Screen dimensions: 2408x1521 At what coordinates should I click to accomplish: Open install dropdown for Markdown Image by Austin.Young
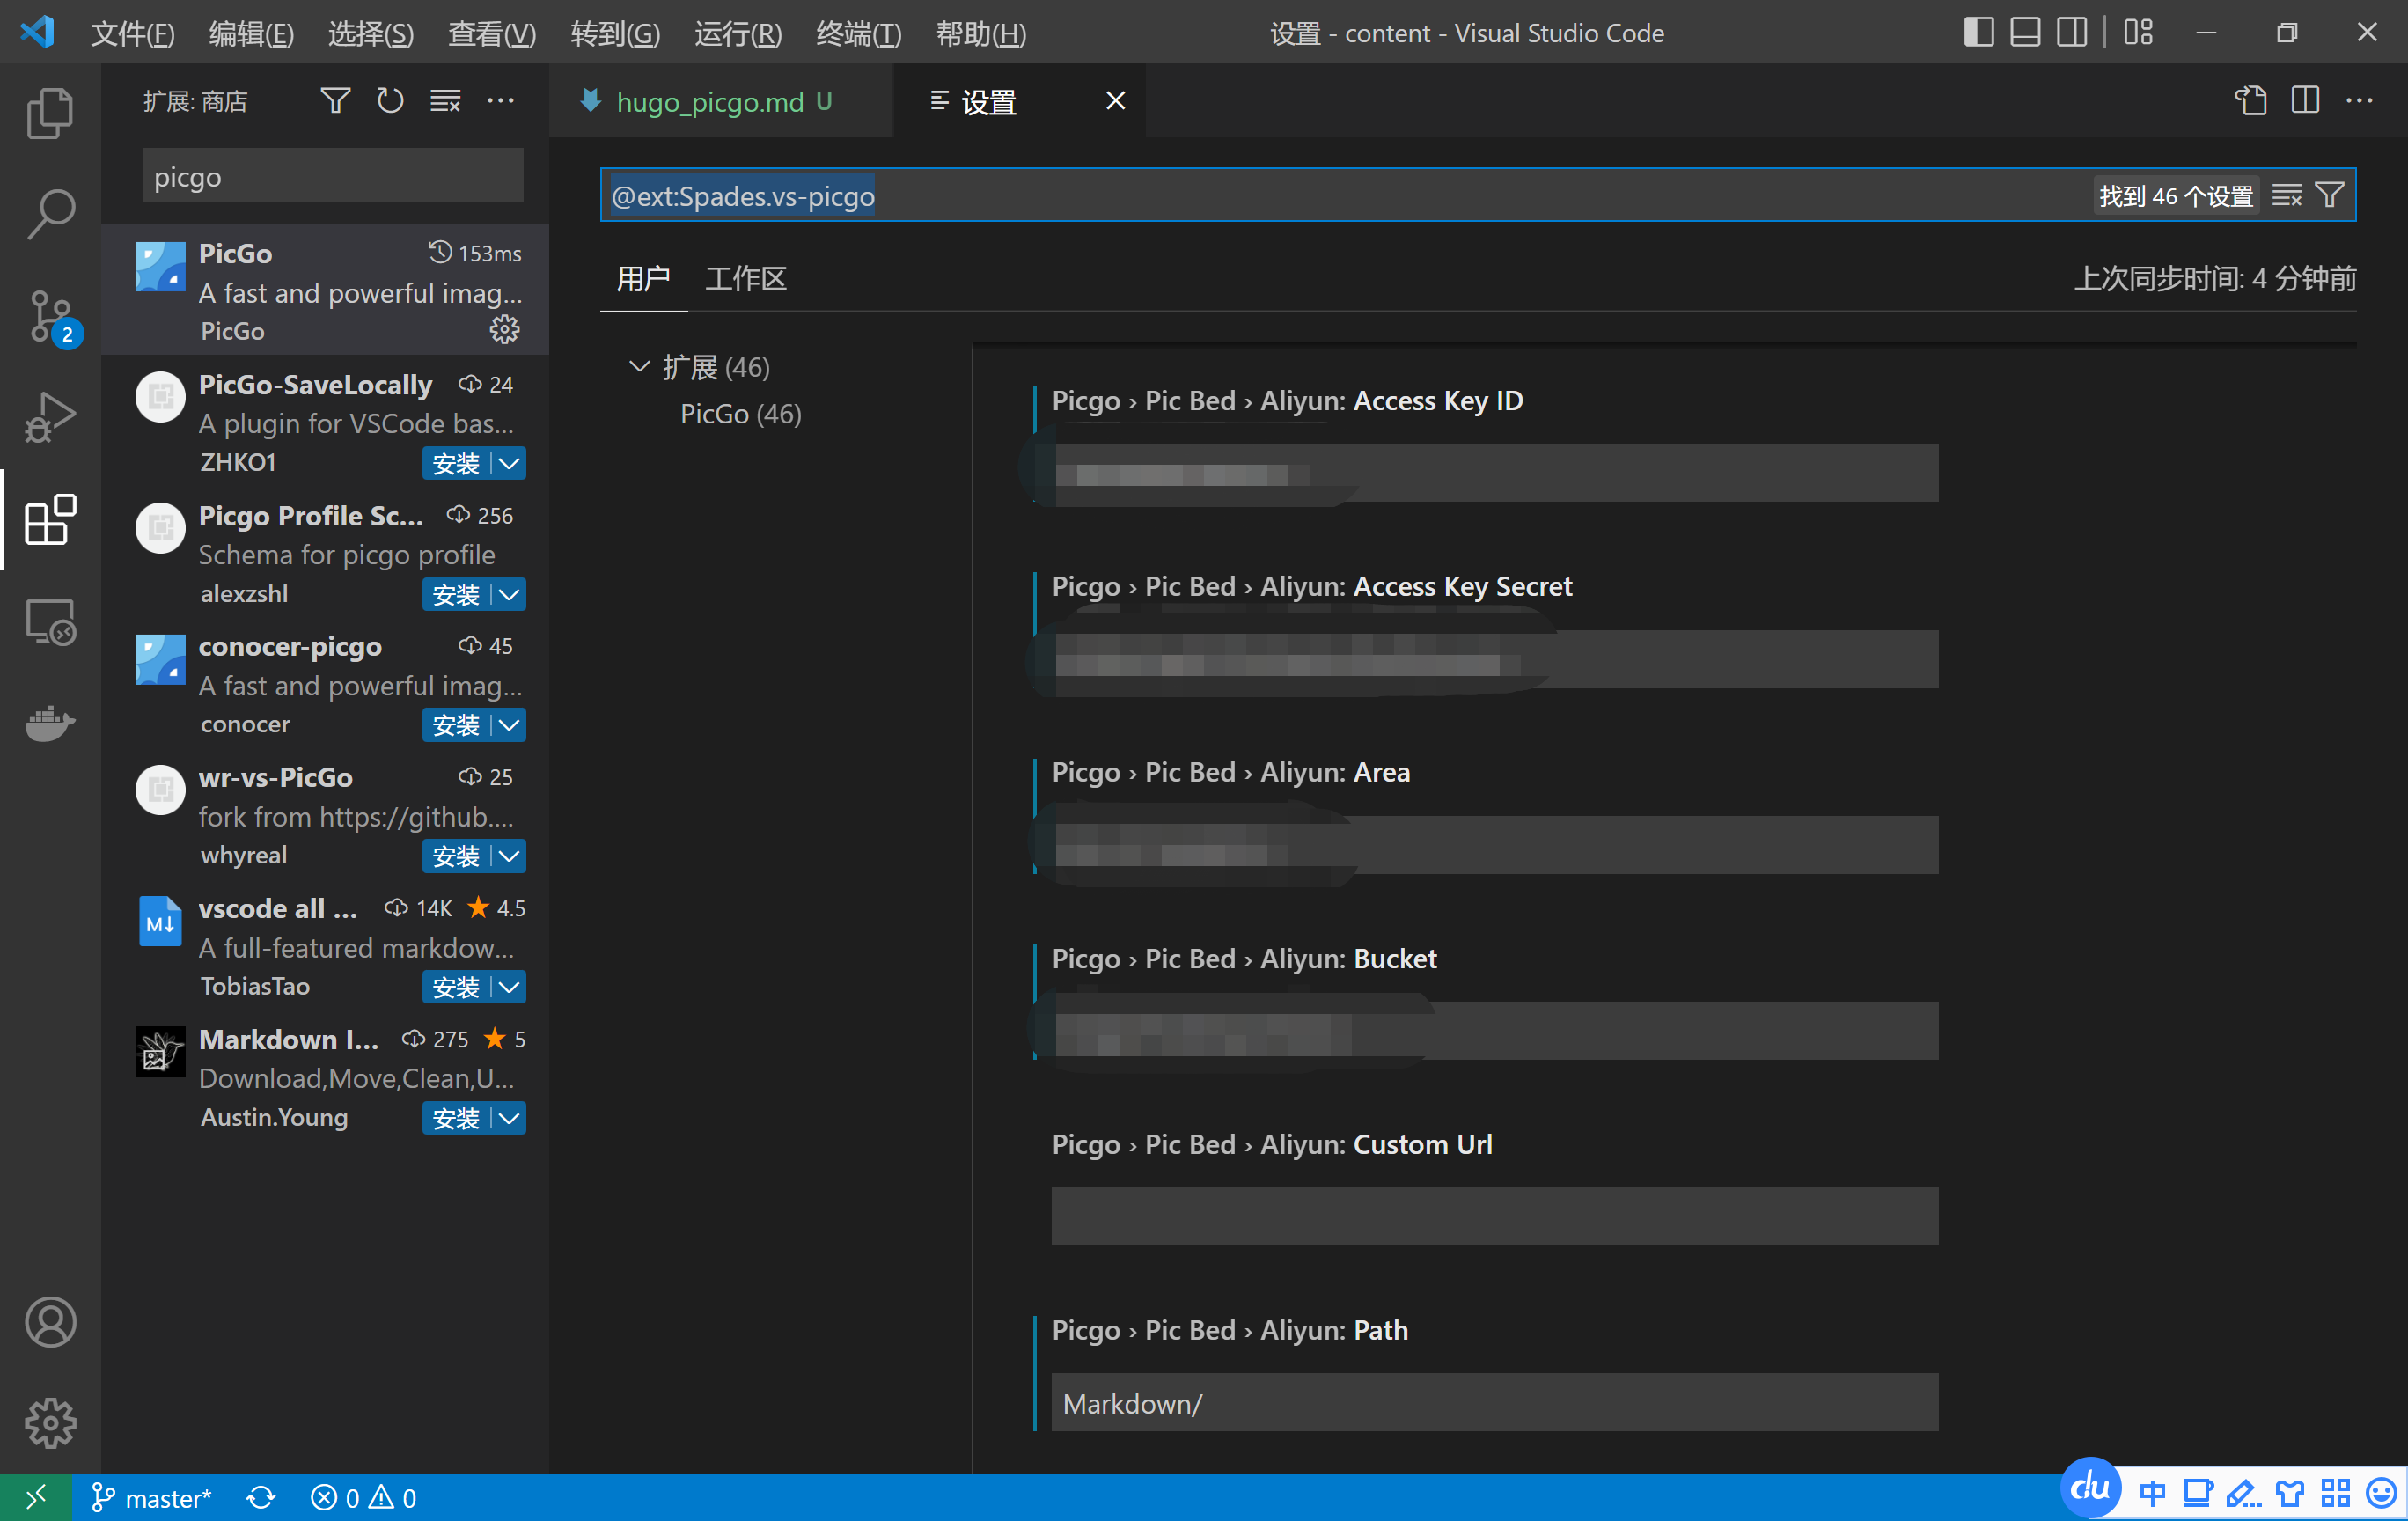[509, 1118]
